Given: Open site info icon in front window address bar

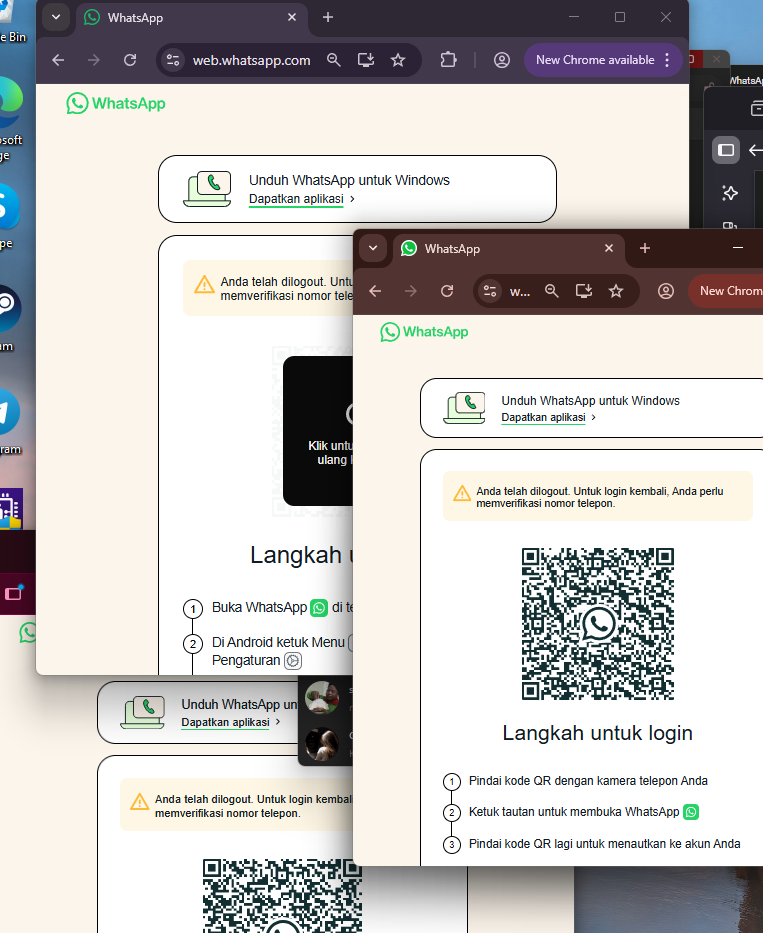Looking at the screenshot, I should pos(490,291).
